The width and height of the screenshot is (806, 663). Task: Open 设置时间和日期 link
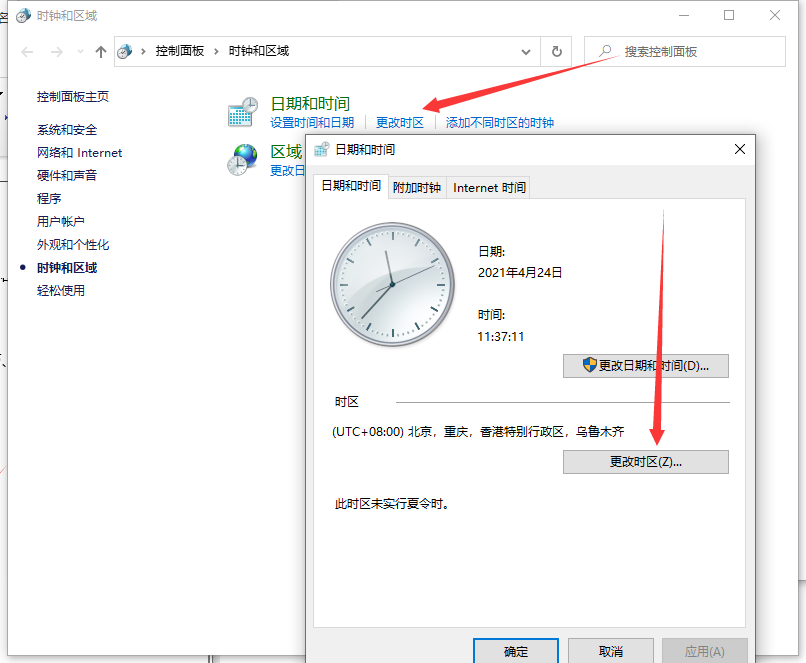point(312,123)
